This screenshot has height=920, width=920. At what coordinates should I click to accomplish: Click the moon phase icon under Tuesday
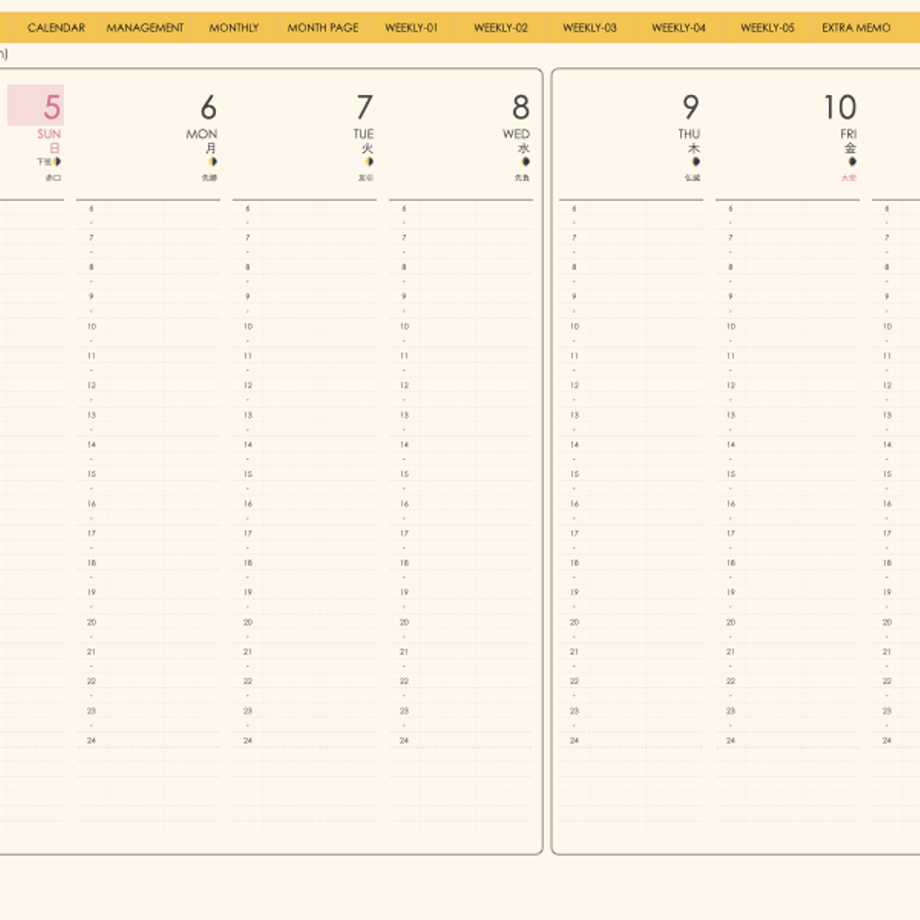point(369,161)
